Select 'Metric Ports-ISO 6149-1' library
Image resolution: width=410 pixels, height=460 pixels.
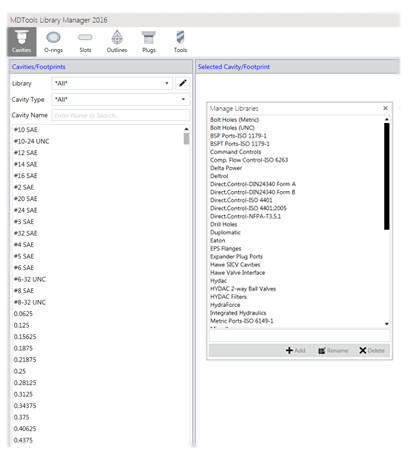(x=242, y=321)
